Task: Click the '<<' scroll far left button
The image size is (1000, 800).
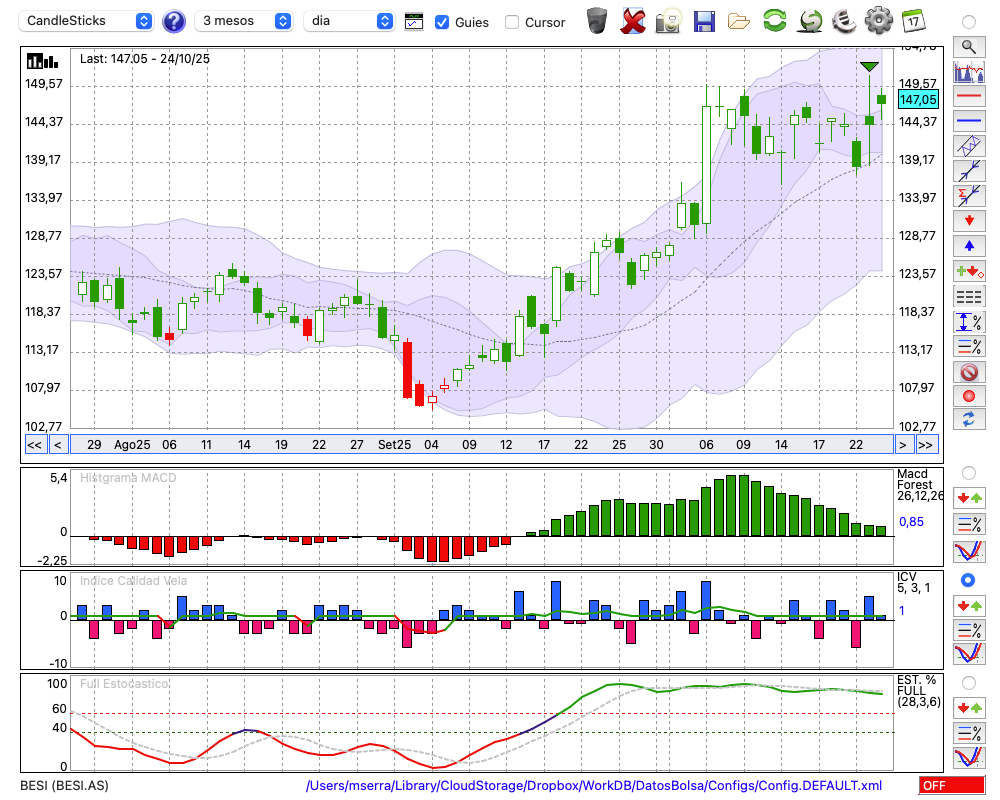Action: pos(34,445)
